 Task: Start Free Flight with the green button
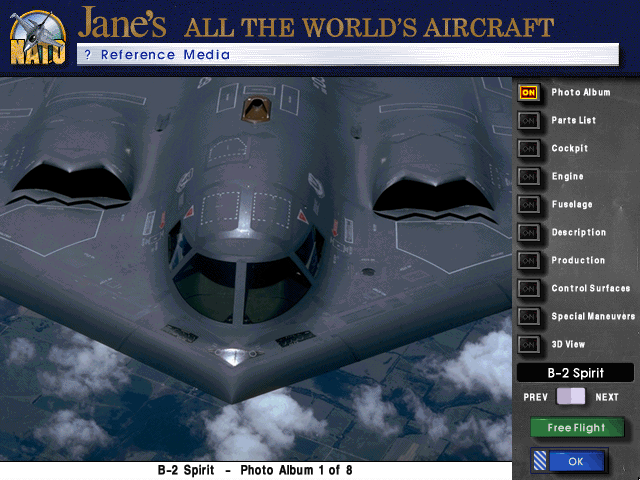tap(576, 428)
